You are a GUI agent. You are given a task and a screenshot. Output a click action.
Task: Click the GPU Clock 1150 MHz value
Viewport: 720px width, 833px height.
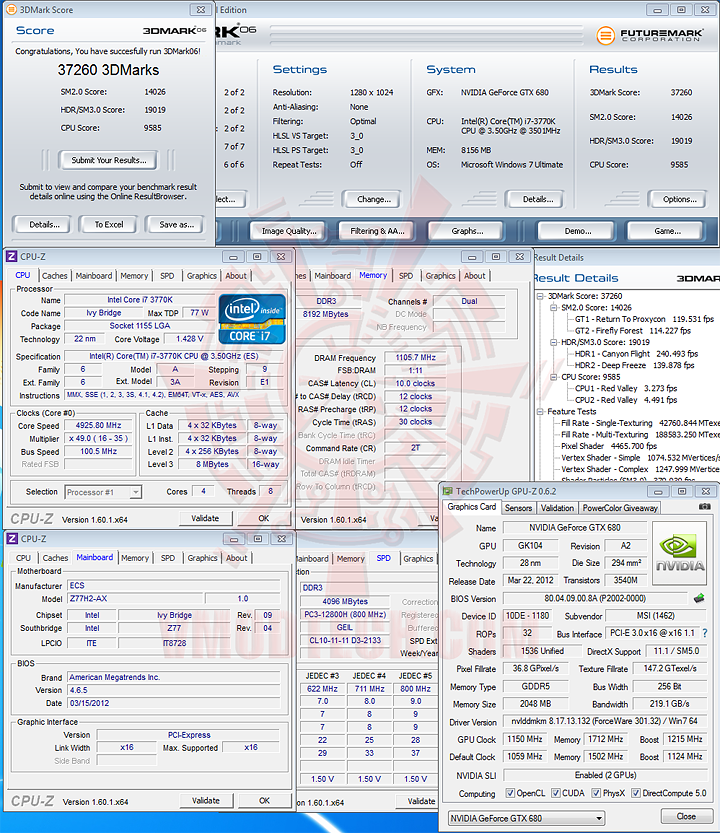[524, 739]
